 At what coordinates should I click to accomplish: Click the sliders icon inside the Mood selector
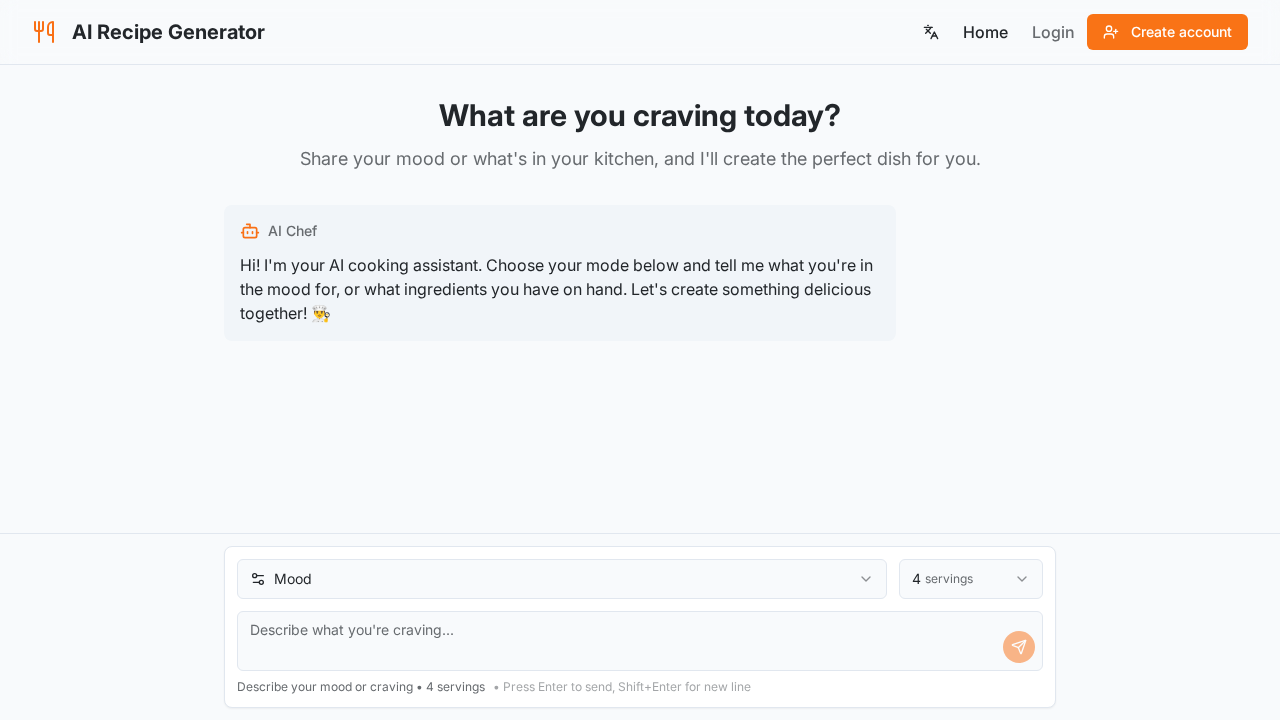(x=256, y=578)
